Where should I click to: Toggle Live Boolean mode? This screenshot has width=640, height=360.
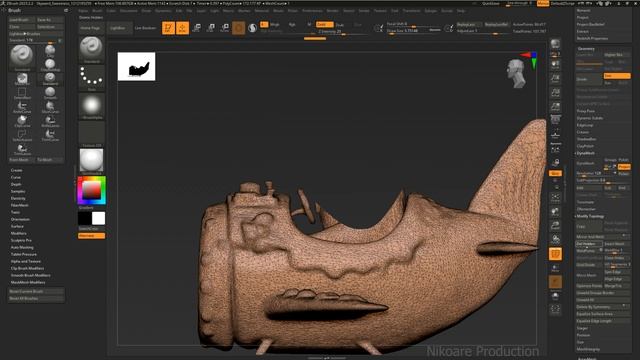pos(145,28)
